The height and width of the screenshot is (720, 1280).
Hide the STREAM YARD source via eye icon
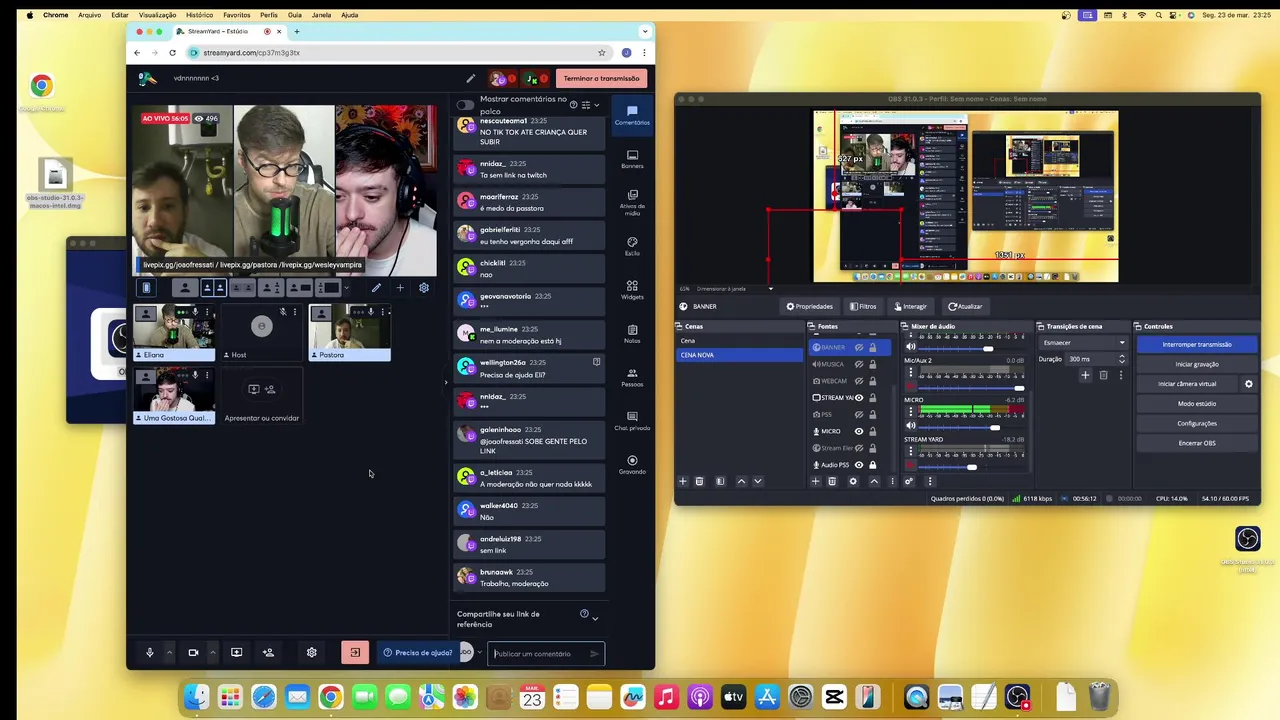[x=858, y=398]
